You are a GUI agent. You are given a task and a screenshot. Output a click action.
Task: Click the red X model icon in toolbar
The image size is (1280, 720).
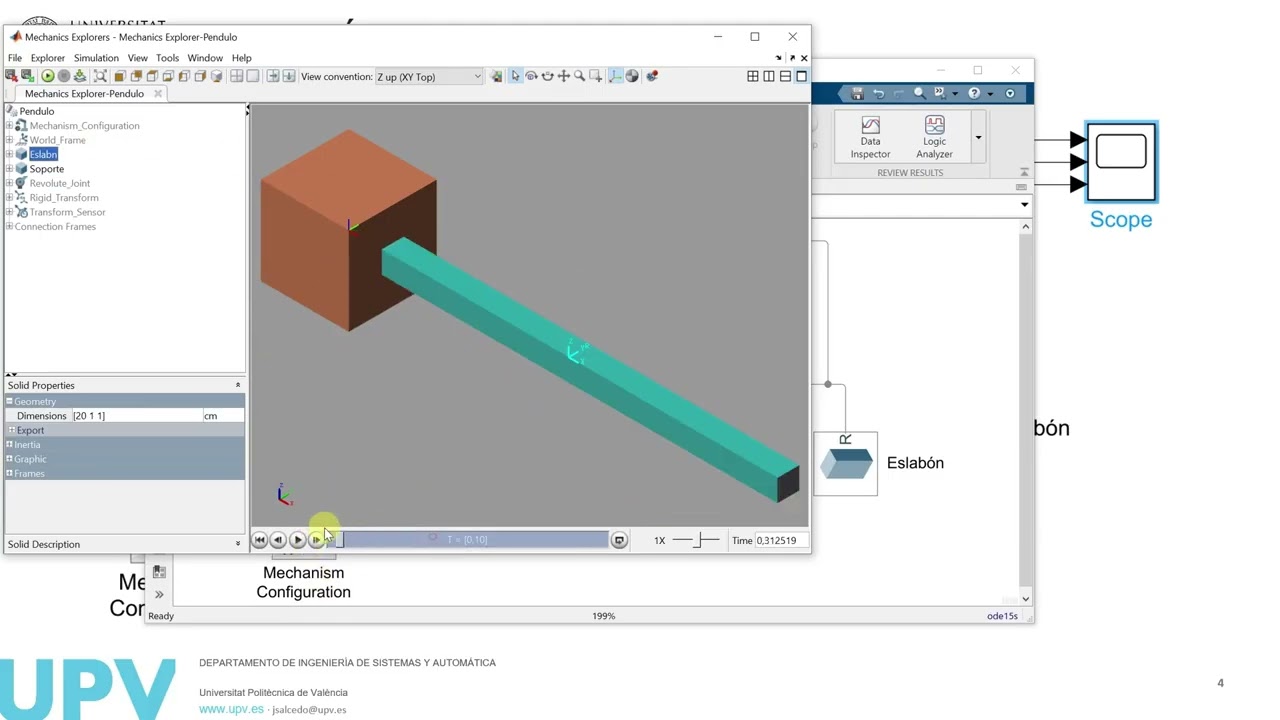(x=12, y=76)
